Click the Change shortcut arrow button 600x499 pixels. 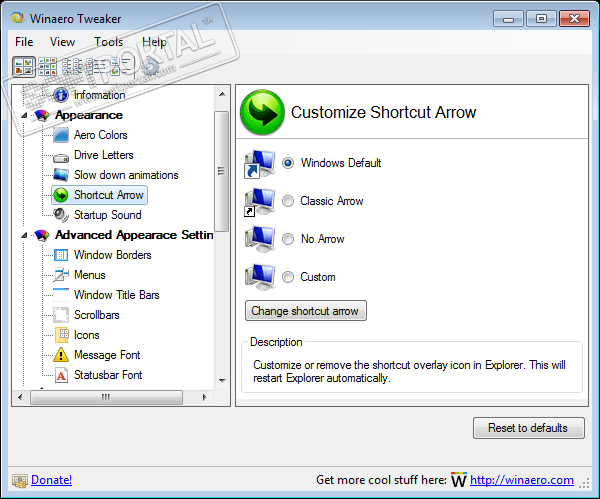point(306,311)
